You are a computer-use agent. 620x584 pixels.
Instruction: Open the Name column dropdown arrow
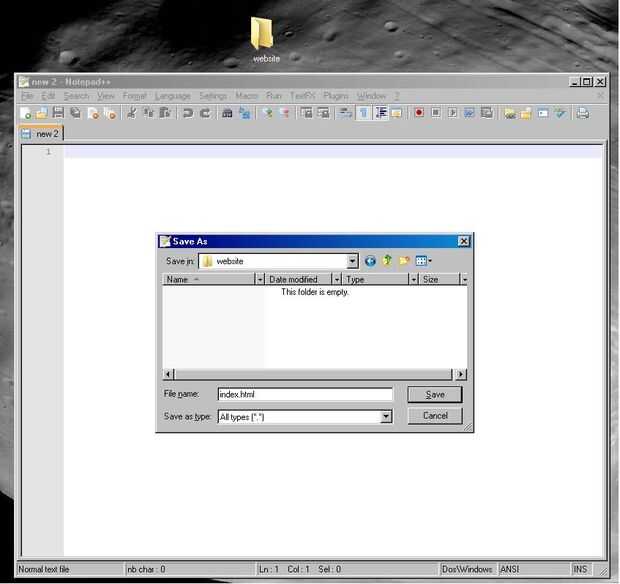(260, 280)
